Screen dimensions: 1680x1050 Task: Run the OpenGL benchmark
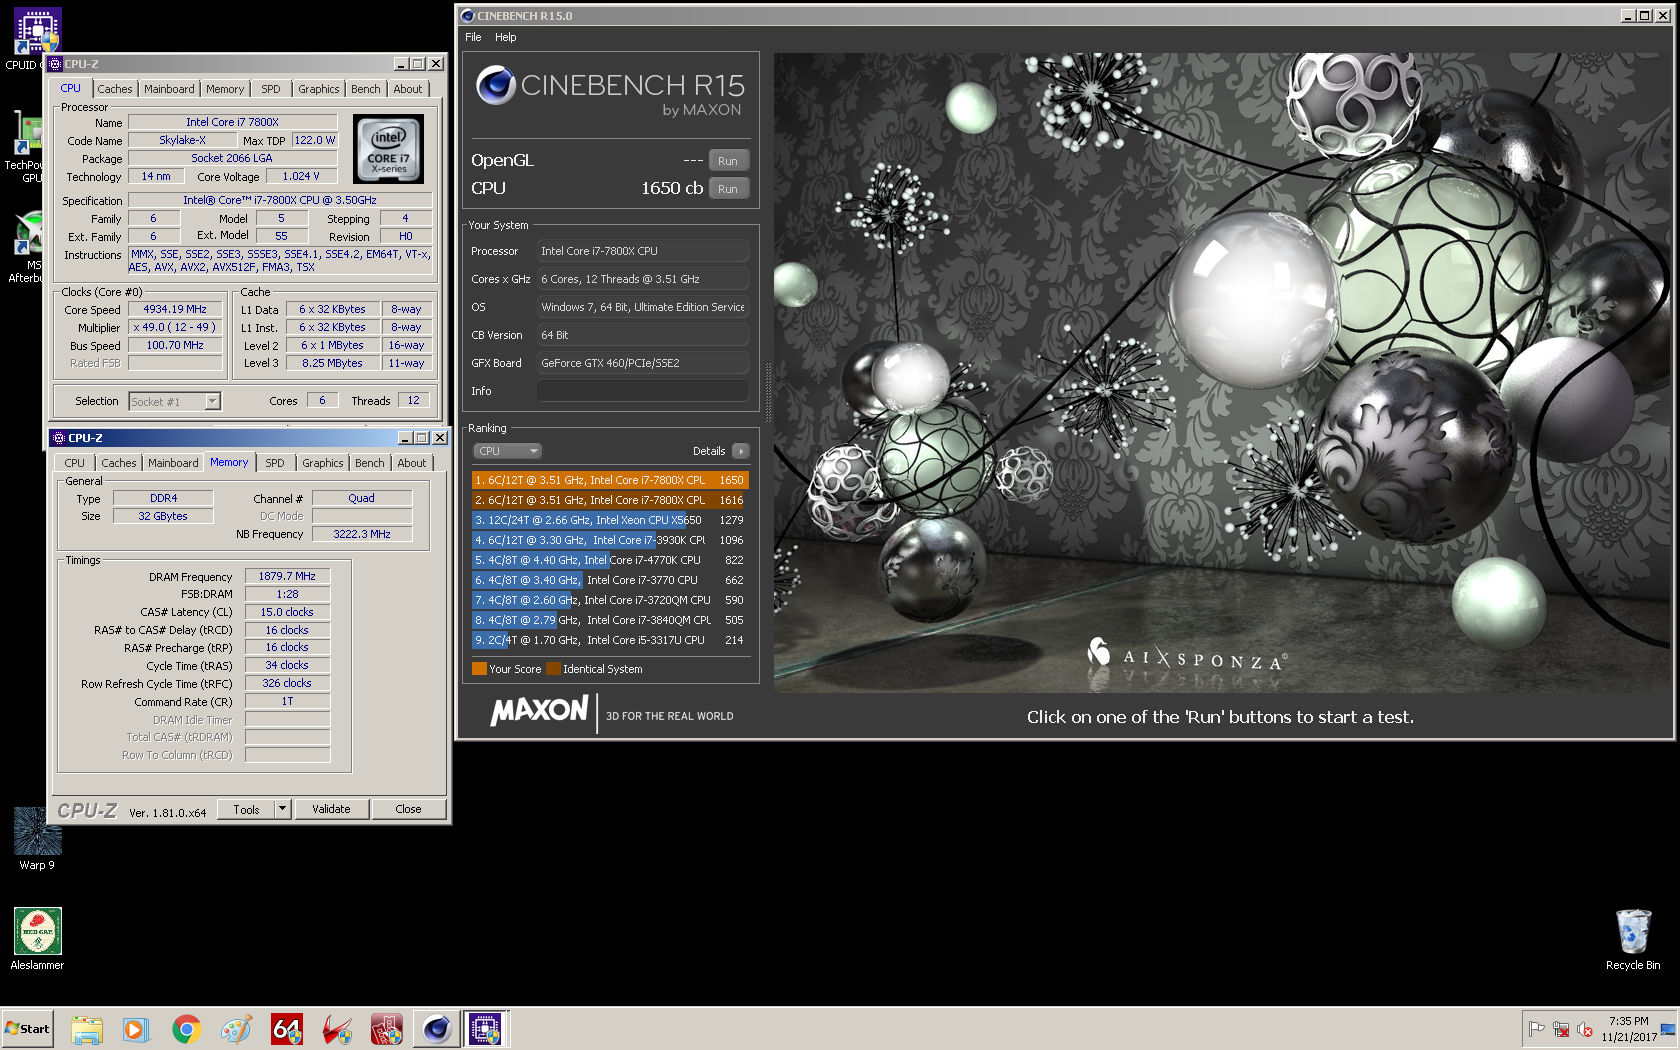(728, 161)
